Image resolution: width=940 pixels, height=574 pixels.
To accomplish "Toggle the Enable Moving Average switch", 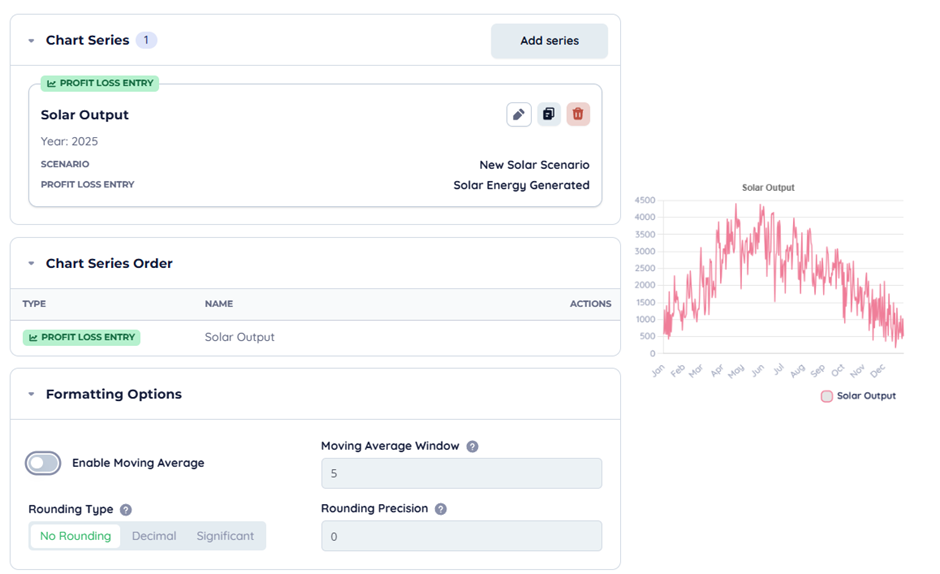I will pos(44,463).
